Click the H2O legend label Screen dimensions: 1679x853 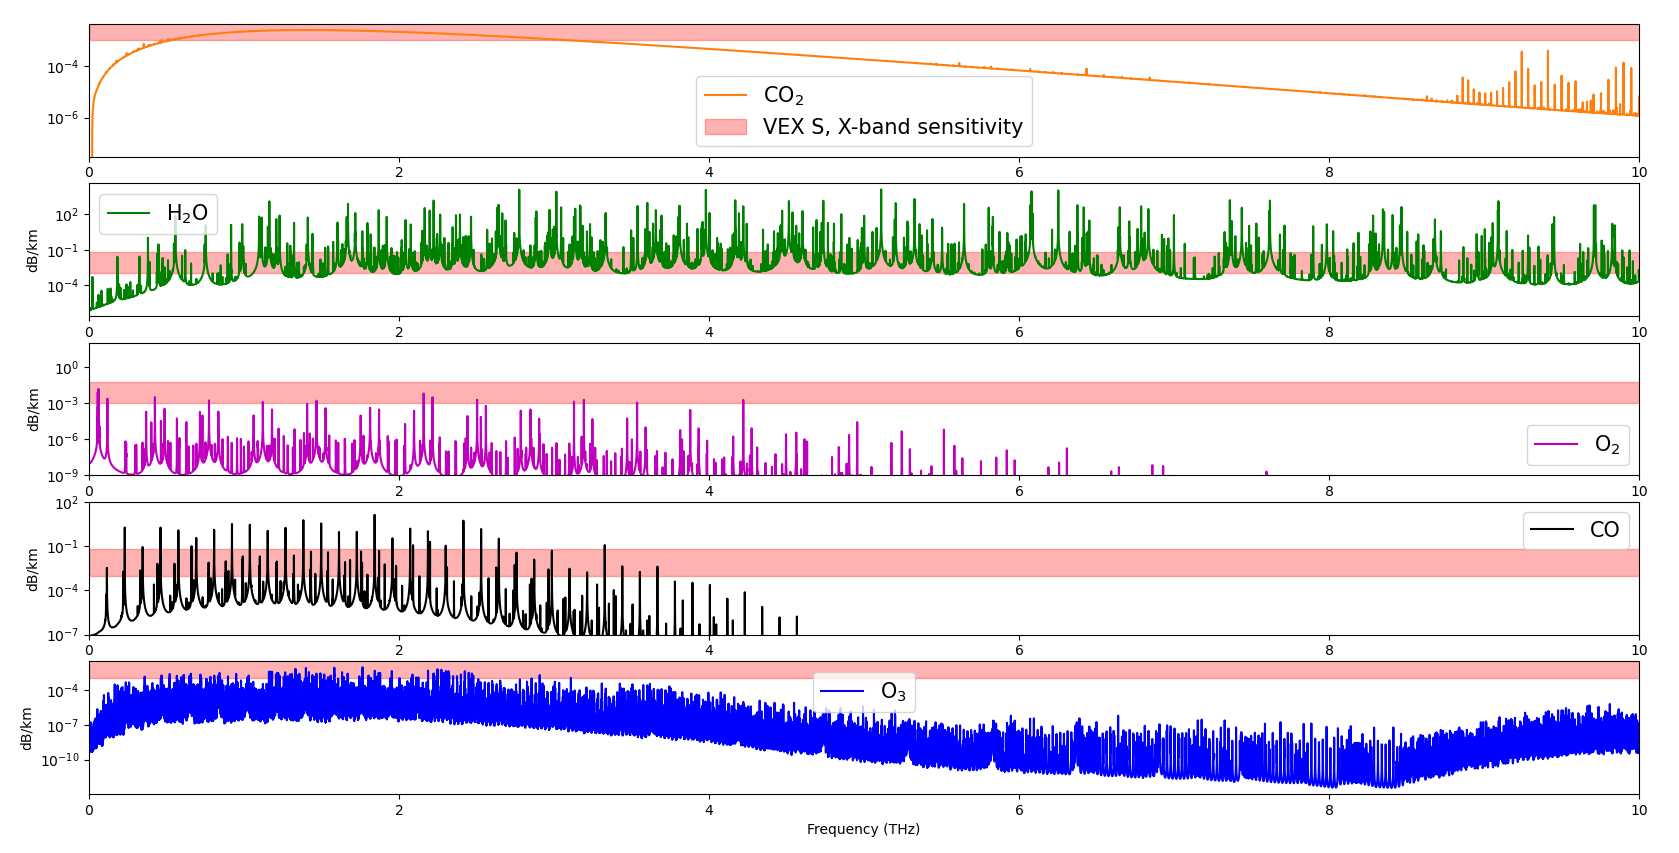(x=187, y=214)
